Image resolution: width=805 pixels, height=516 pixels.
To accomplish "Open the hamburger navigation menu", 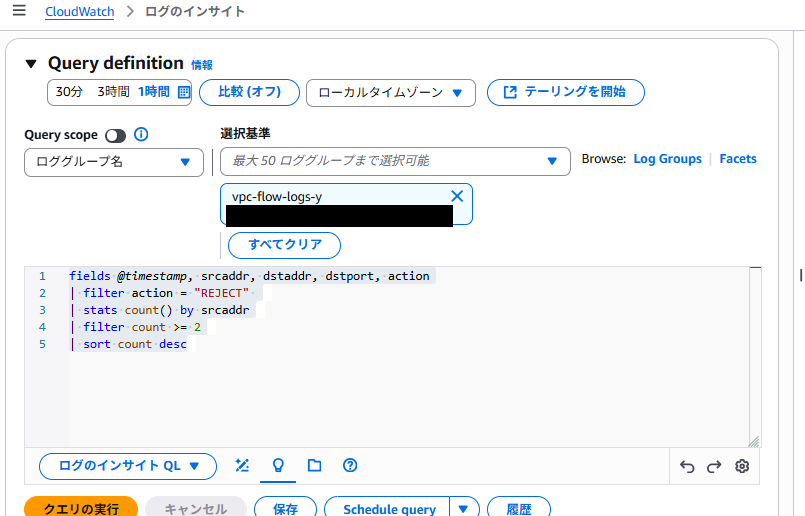I will coord(19,11).
